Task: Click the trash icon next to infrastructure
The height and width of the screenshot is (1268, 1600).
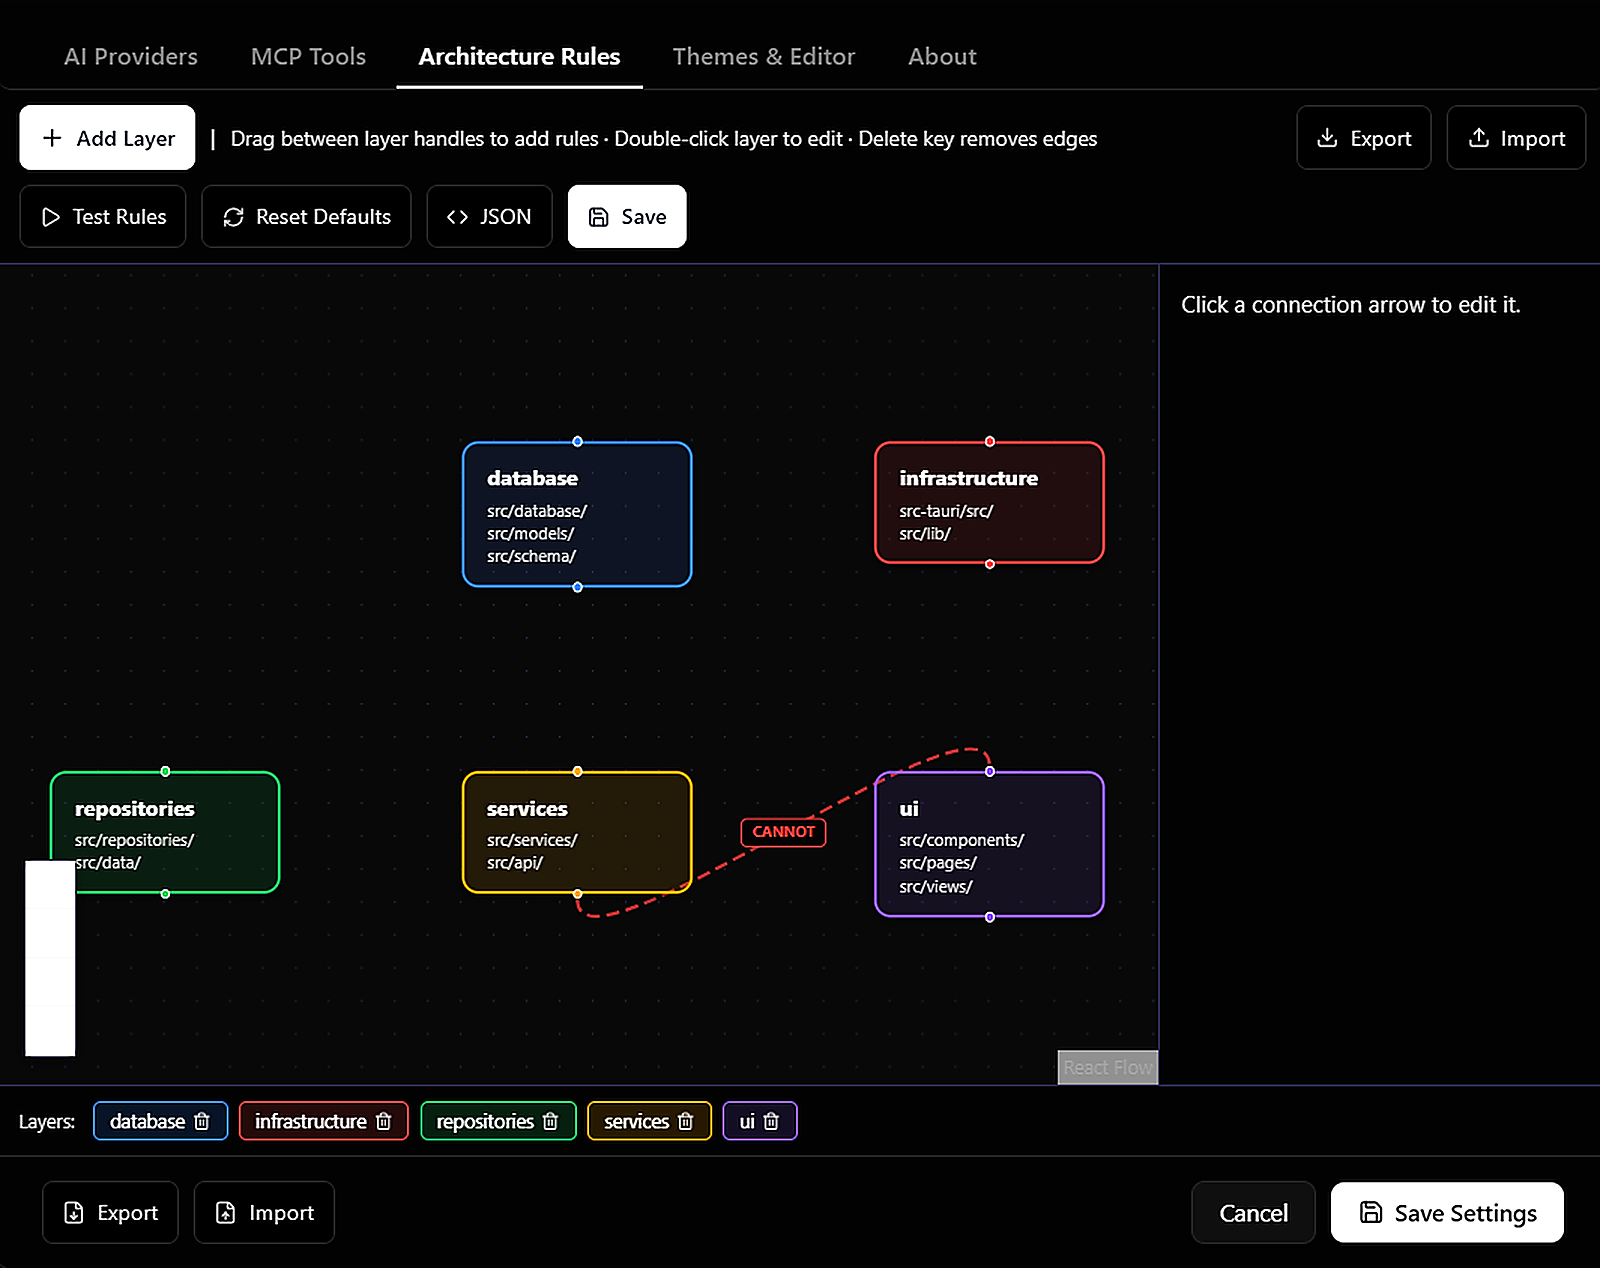Action: (383, 1121)
